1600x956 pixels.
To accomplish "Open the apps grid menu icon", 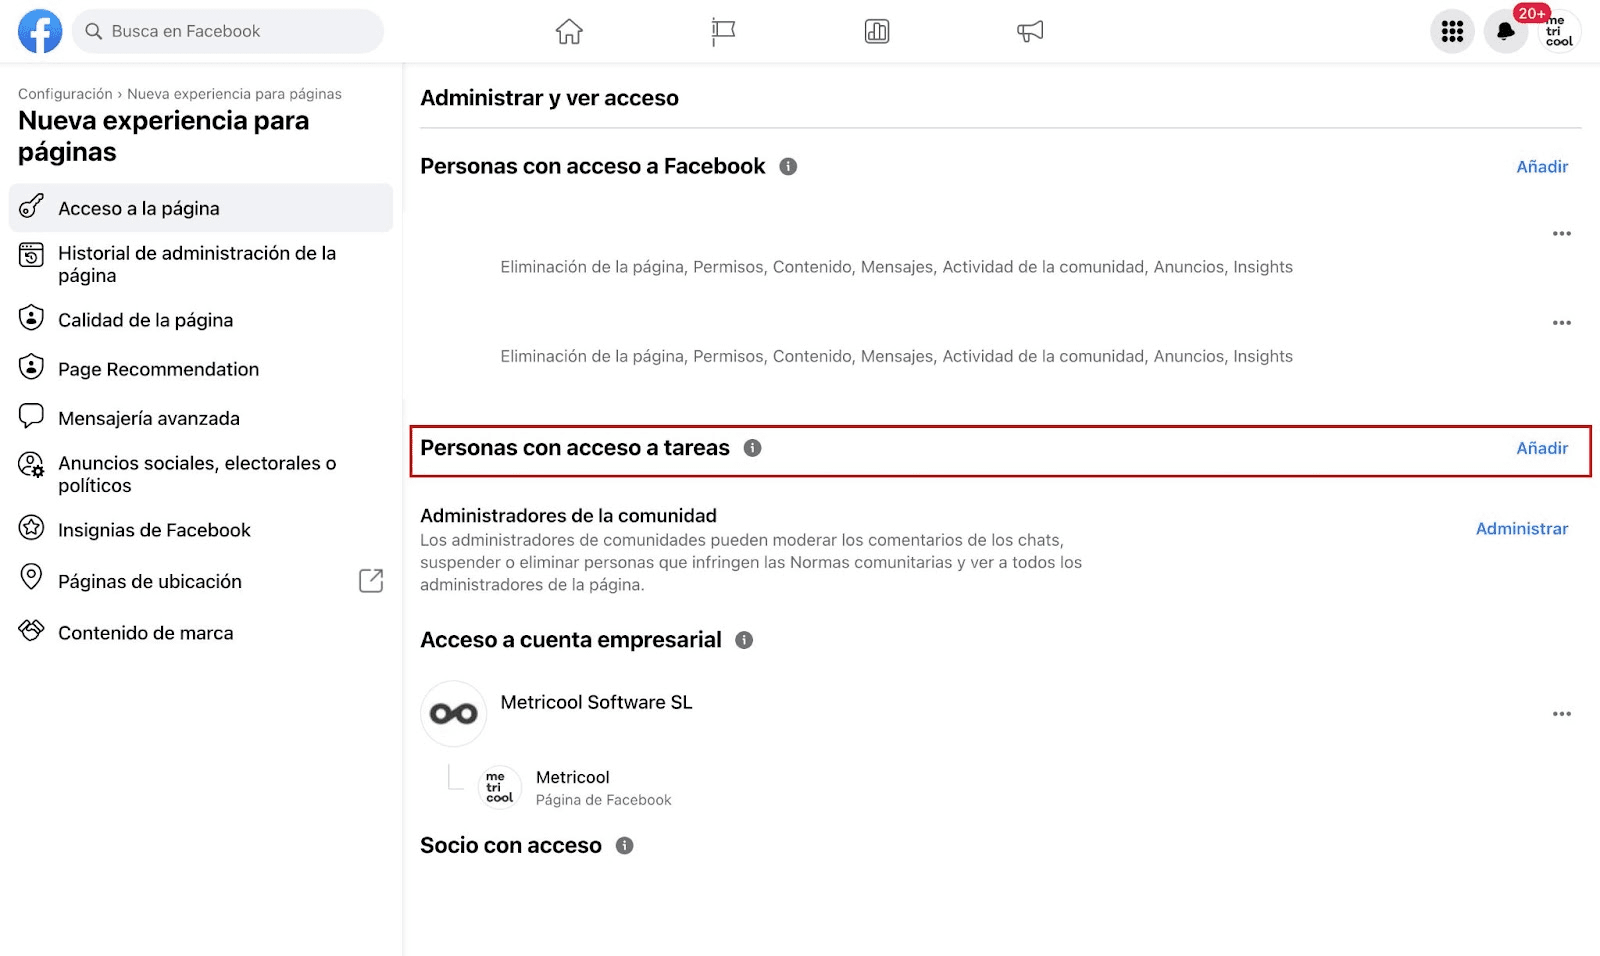I will pyautogui.click(x=1452, y=31).
